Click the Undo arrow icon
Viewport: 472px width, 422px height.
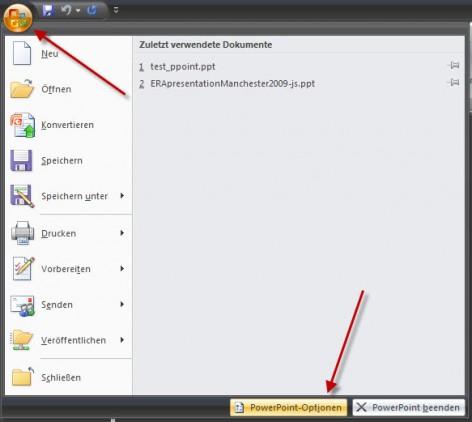pyautogui.click(x=66, y=10)
